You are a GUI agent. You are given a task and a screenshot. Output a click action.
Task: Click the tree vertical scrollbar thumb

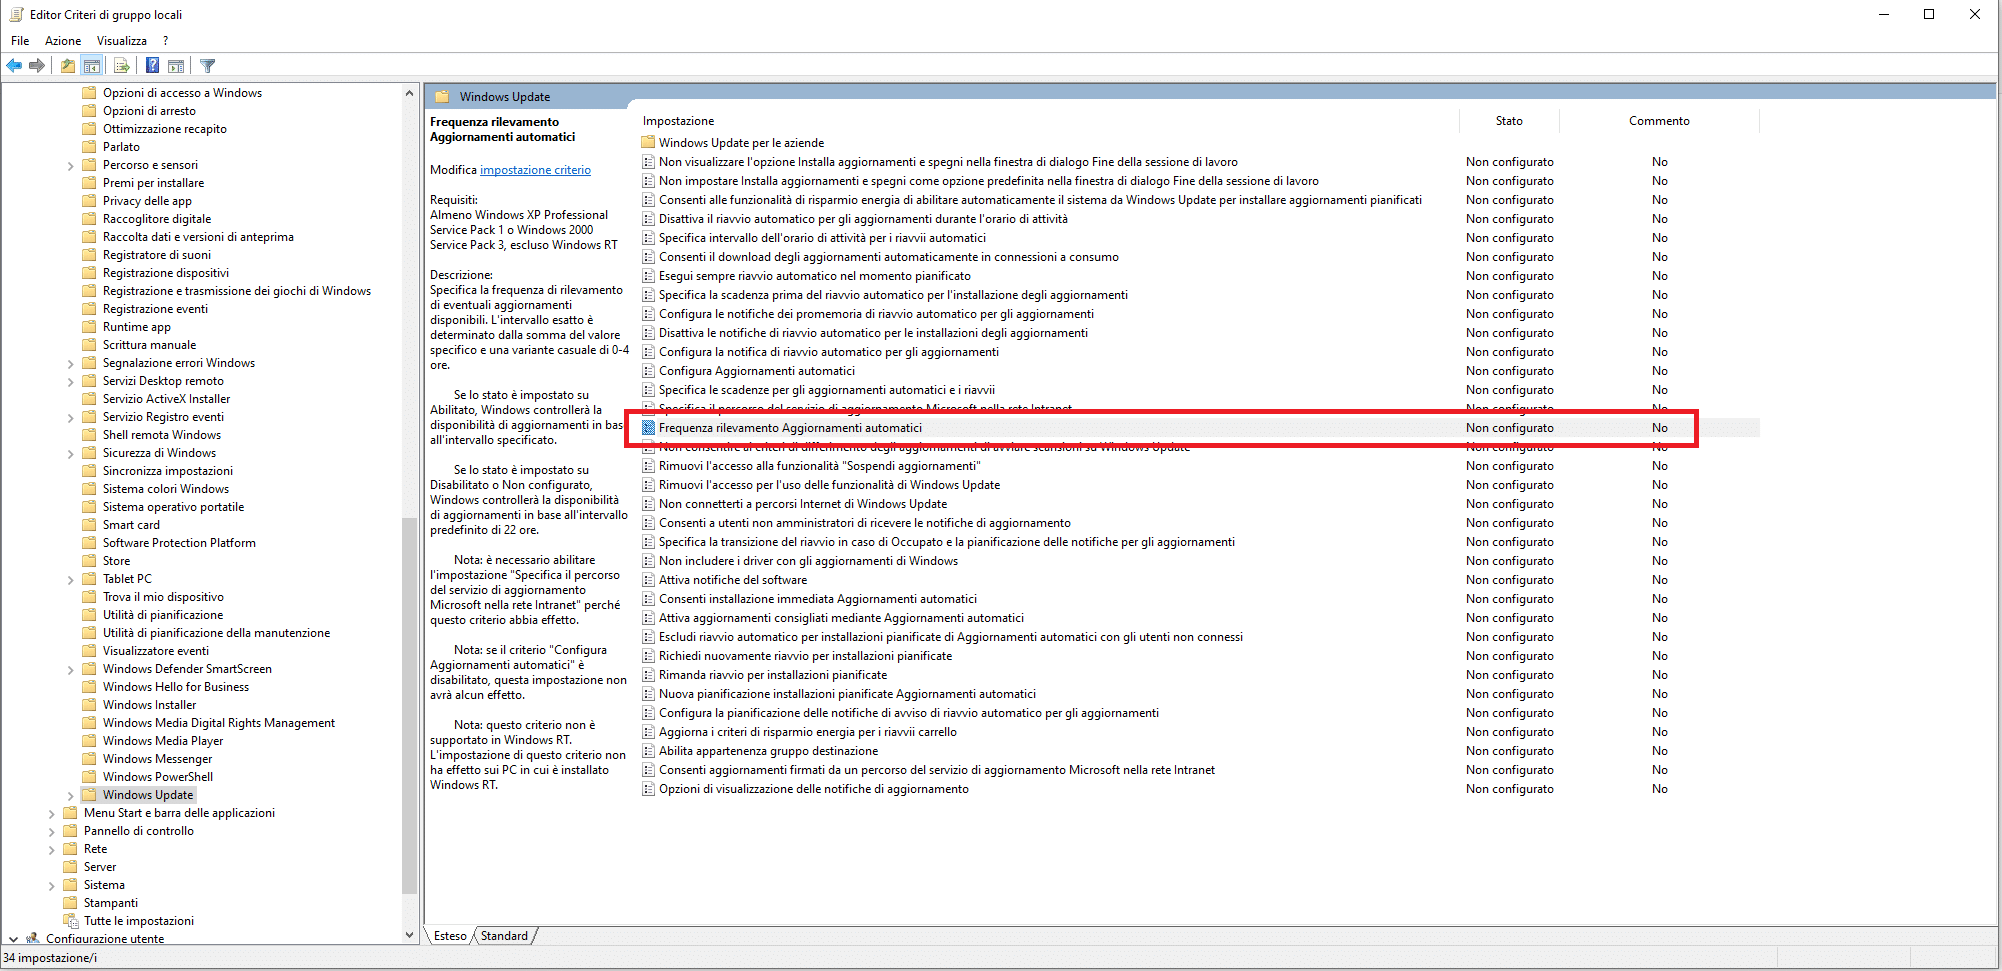(x=409, y=705)
